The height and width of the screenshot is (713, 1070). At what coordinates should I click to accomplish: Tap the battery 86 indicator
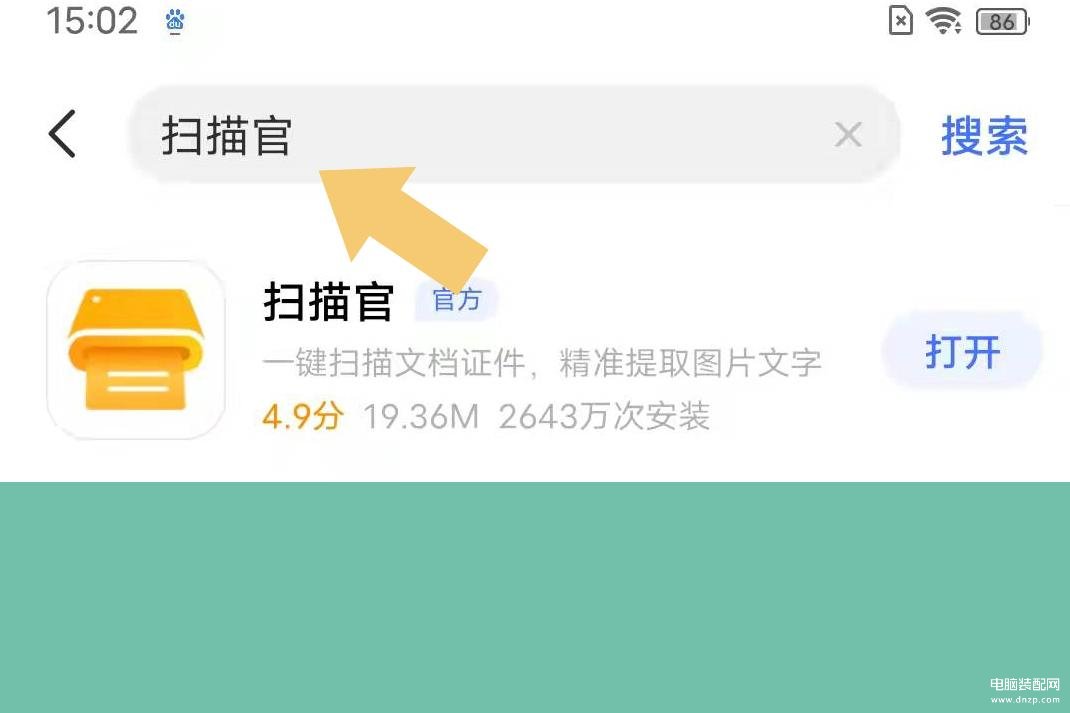pos(1002,21)
